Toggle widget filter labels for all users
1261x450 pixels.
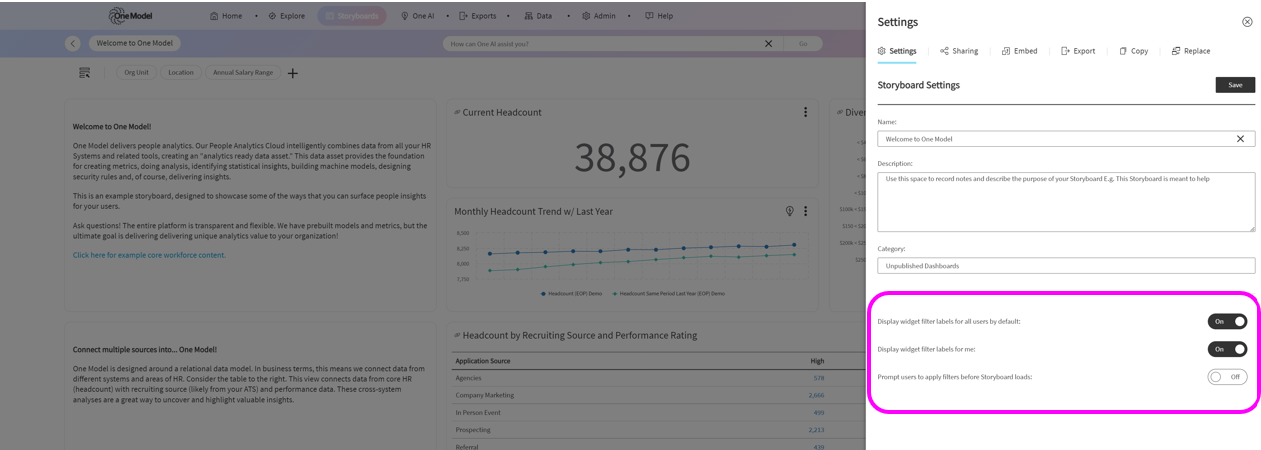click(1227, 321)
